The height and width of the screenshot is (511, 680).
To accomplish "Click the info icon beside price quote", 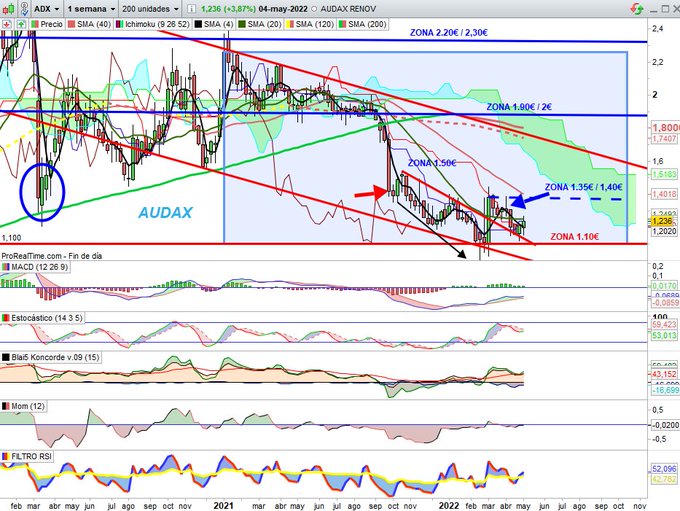I will pos(192,9).
